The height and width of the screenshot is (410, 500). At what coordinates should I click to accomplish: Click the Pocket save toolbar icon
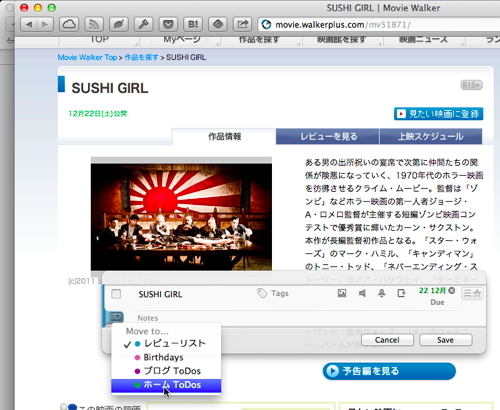168,24
